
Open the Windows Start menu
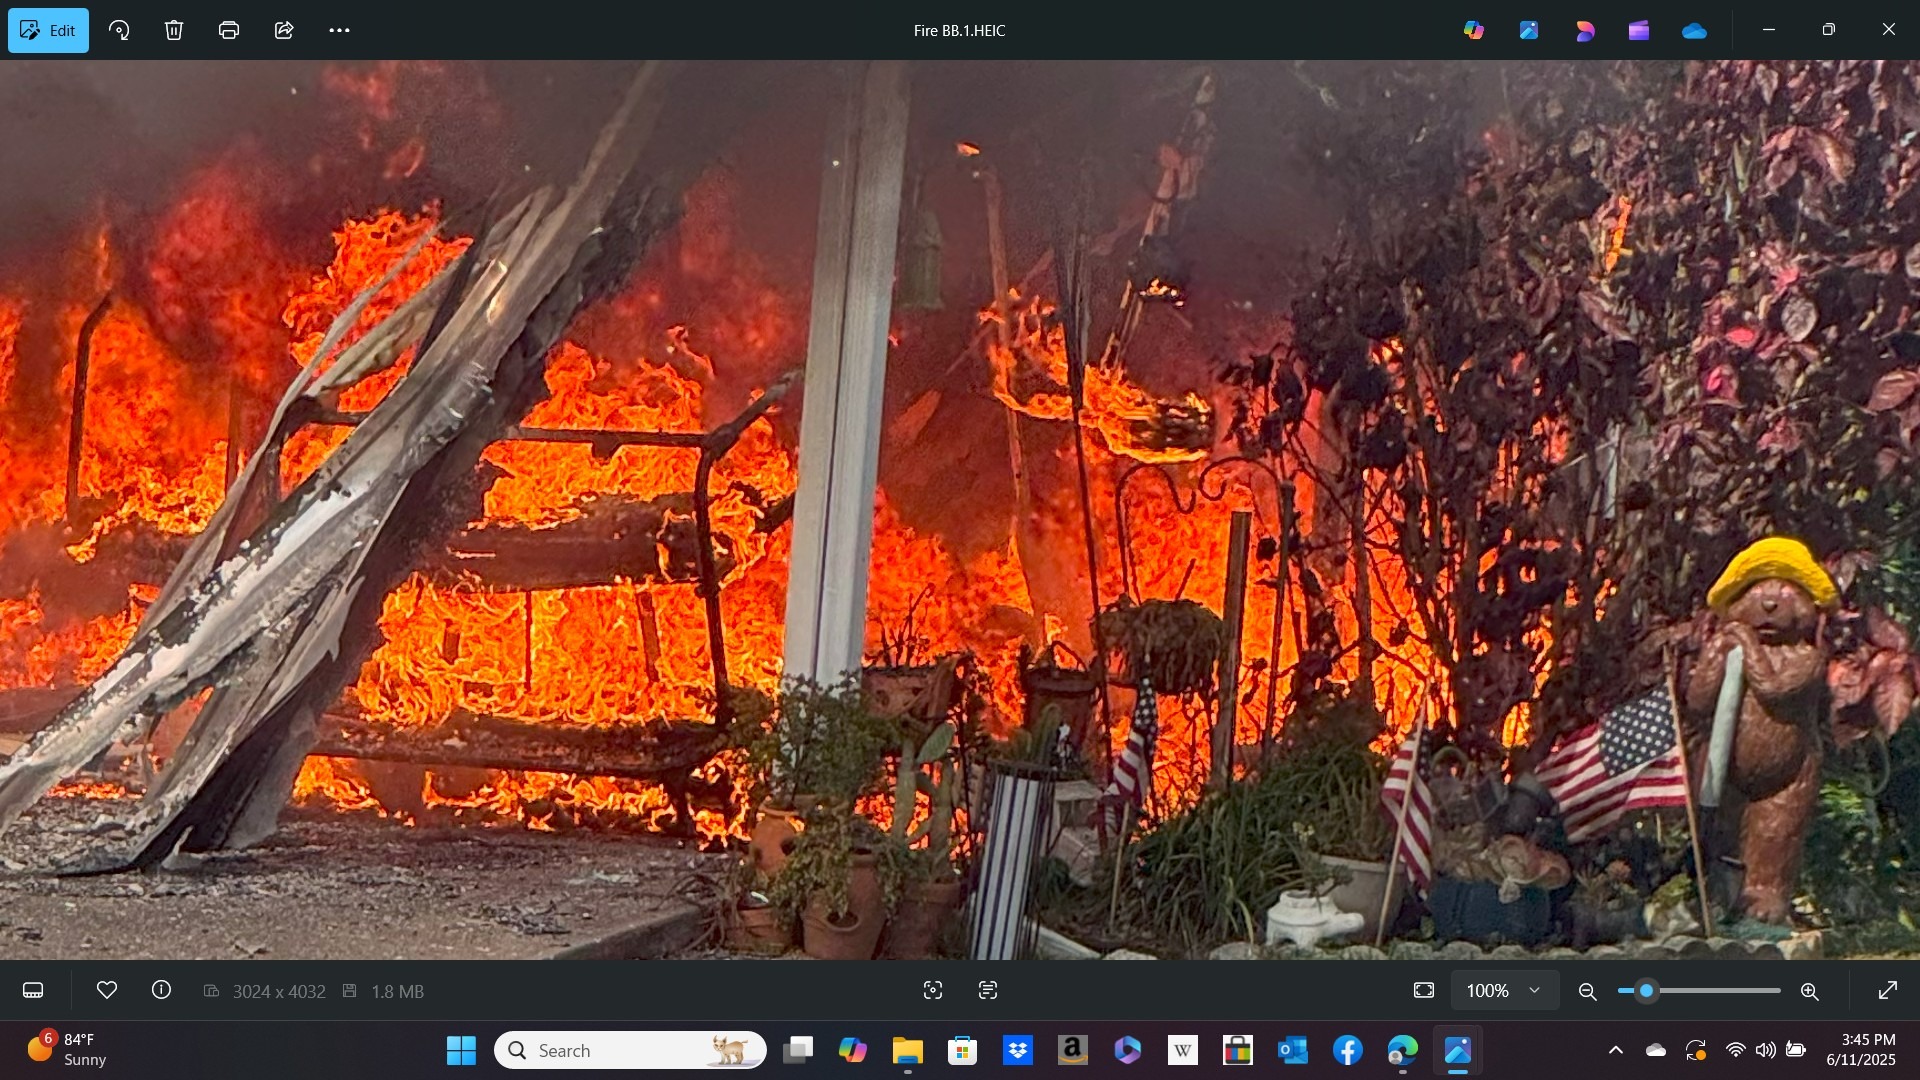coord(461,1051)
